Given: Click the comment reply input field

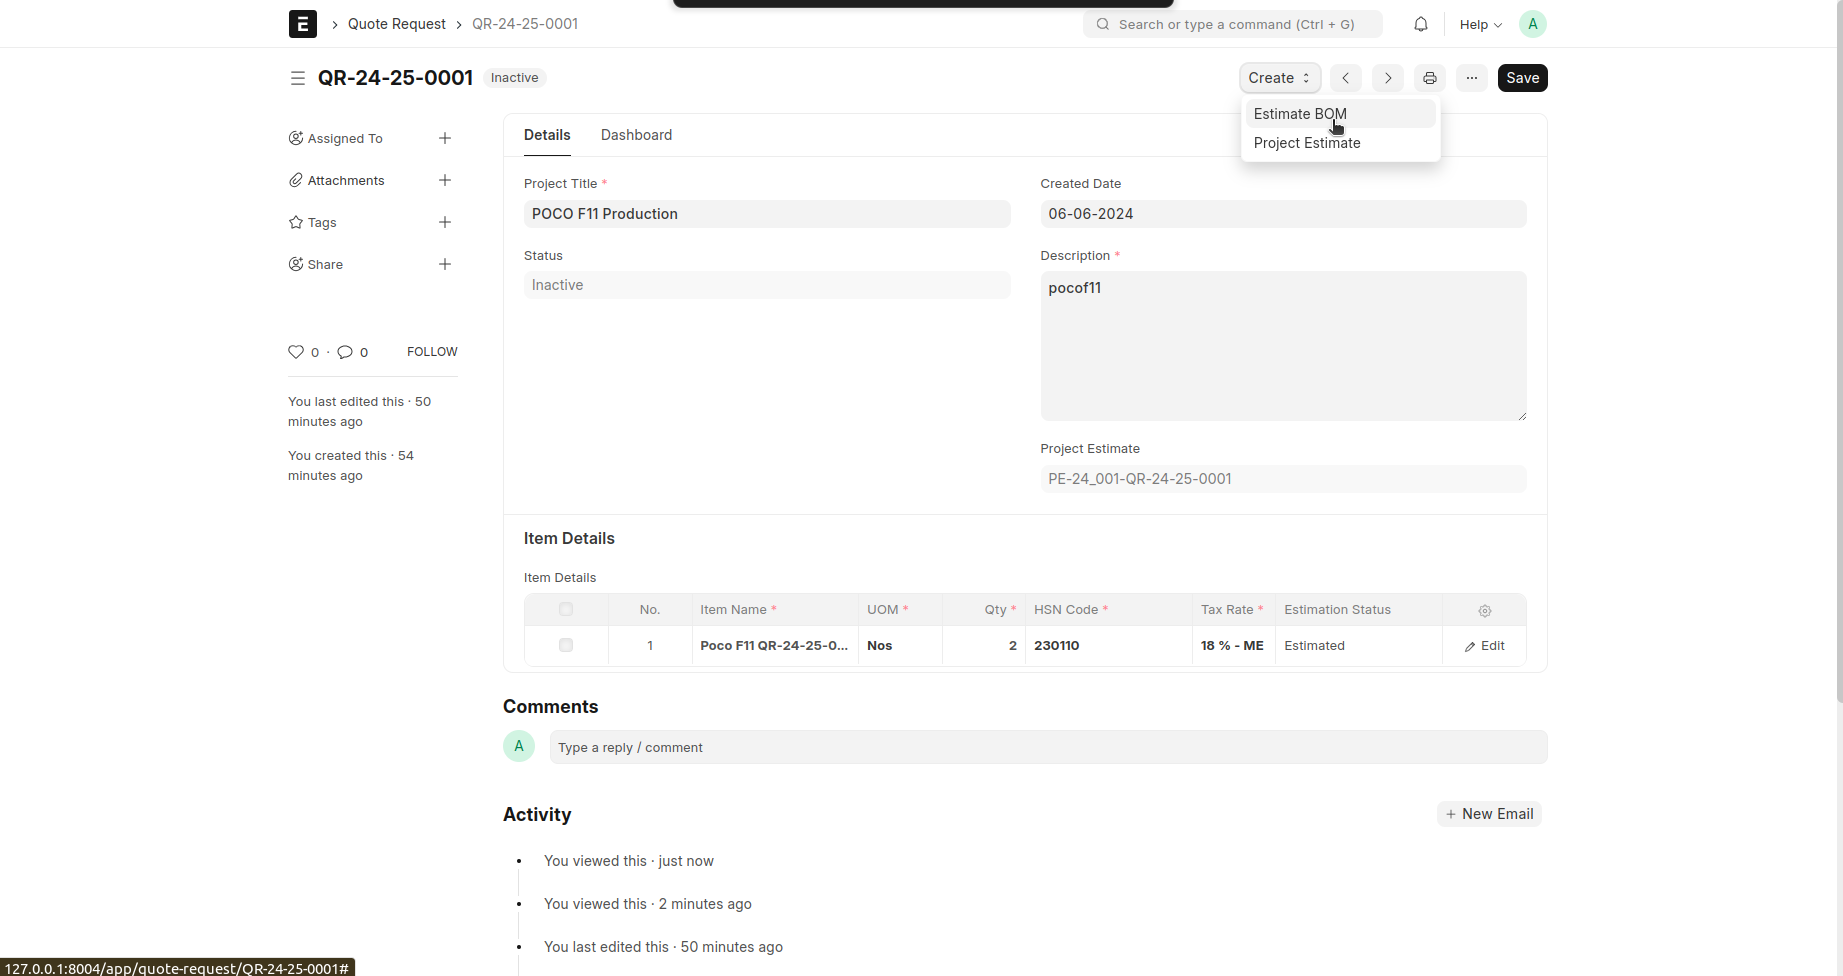Looking at the screenshot, I should click(1047, 747).
